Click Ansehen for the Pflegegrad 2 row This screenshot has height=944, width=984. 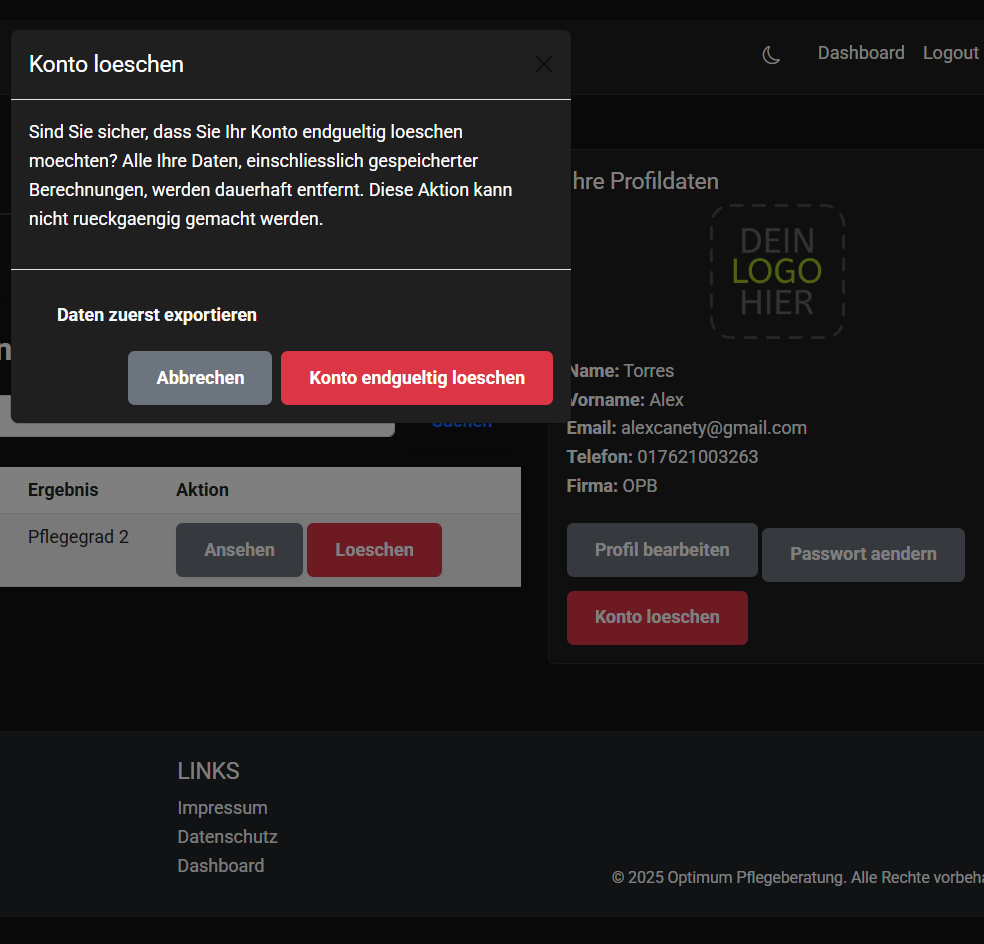pos(239,550)
